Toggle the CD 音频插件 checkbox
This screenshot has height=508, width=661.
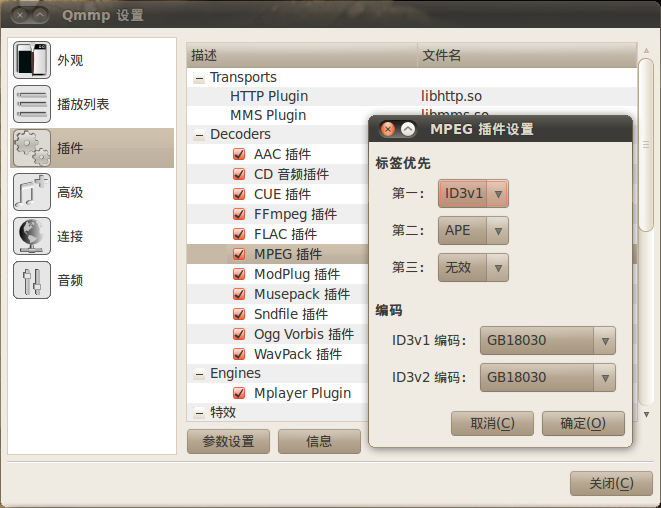tap(239, 174)
